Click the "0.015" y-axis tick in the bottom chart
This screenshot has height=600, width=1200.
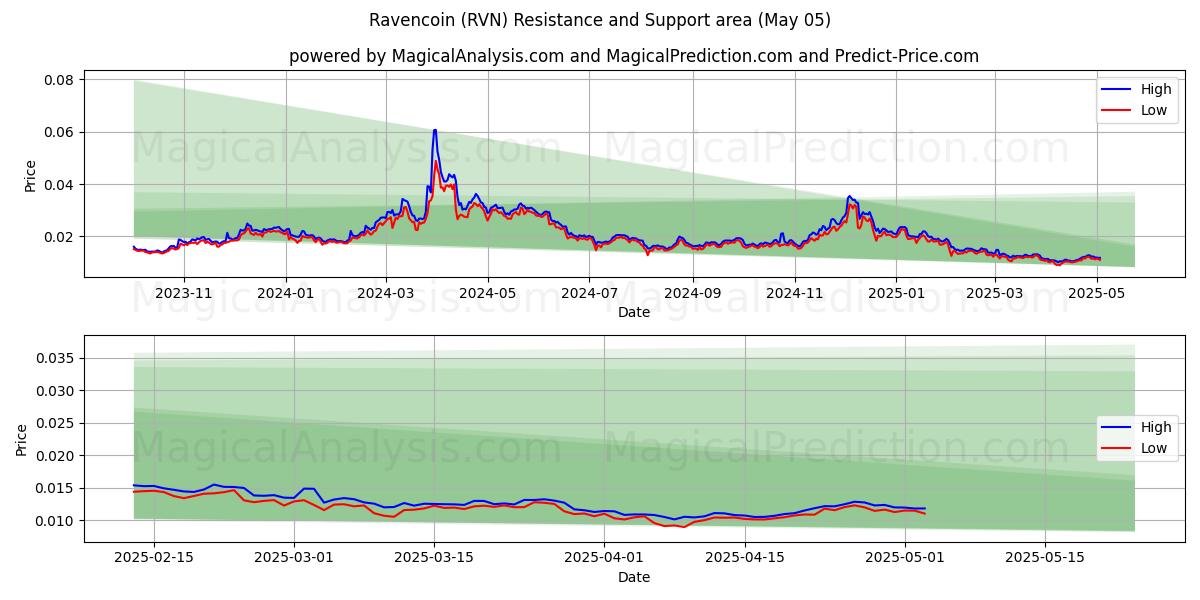click(56, 488)
